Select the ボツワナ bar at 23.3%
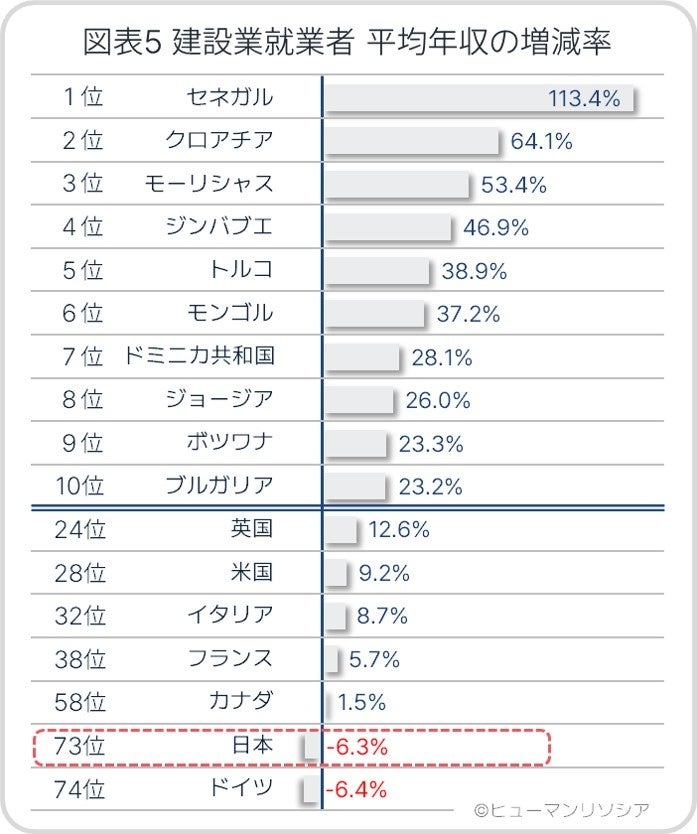 tap(355, 443)
